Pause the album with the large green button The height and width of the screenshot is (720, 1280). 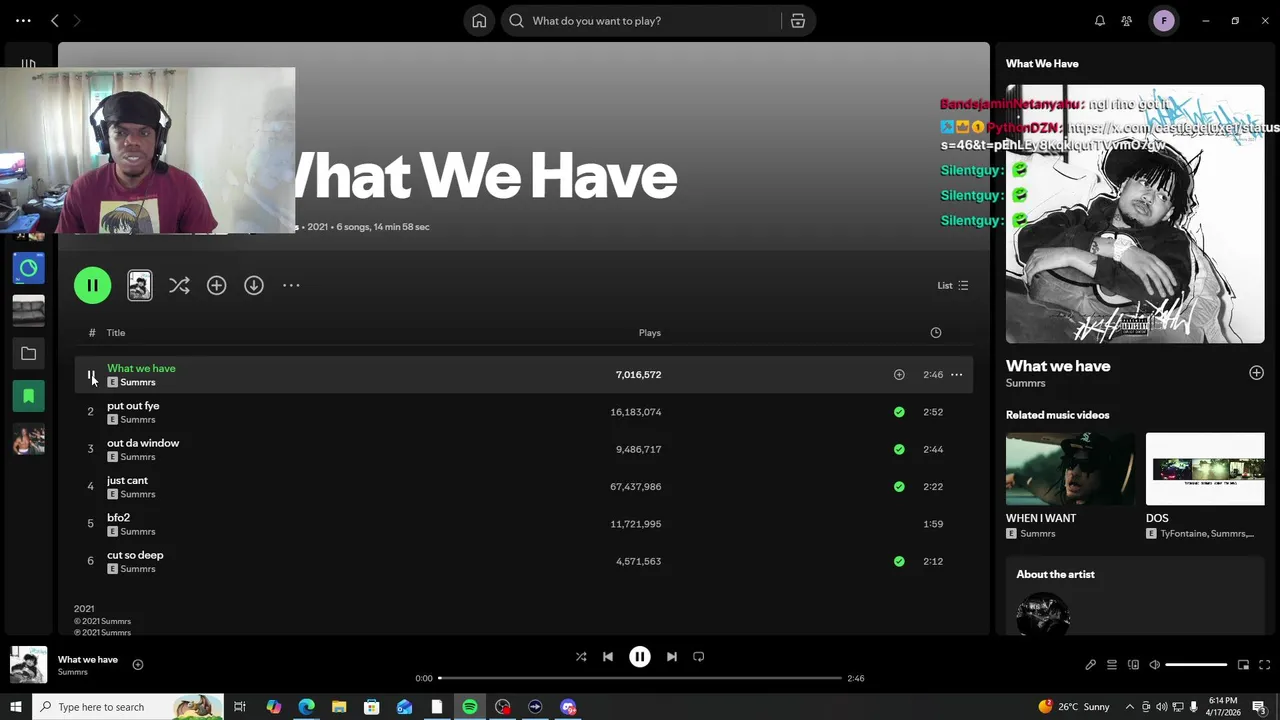click(x=92, y=286)
